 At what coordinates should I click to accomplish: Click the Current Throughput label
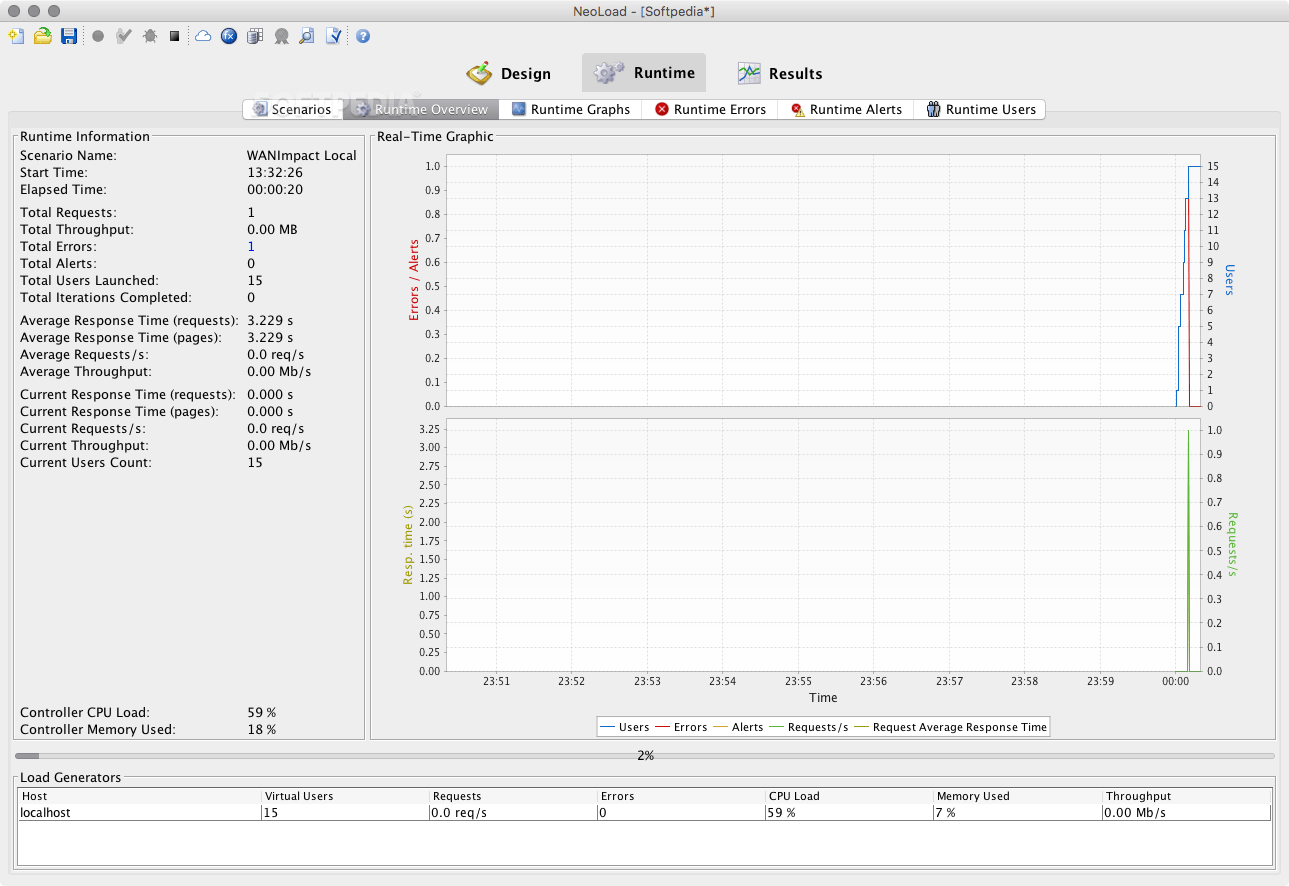(x=84, y=445)
